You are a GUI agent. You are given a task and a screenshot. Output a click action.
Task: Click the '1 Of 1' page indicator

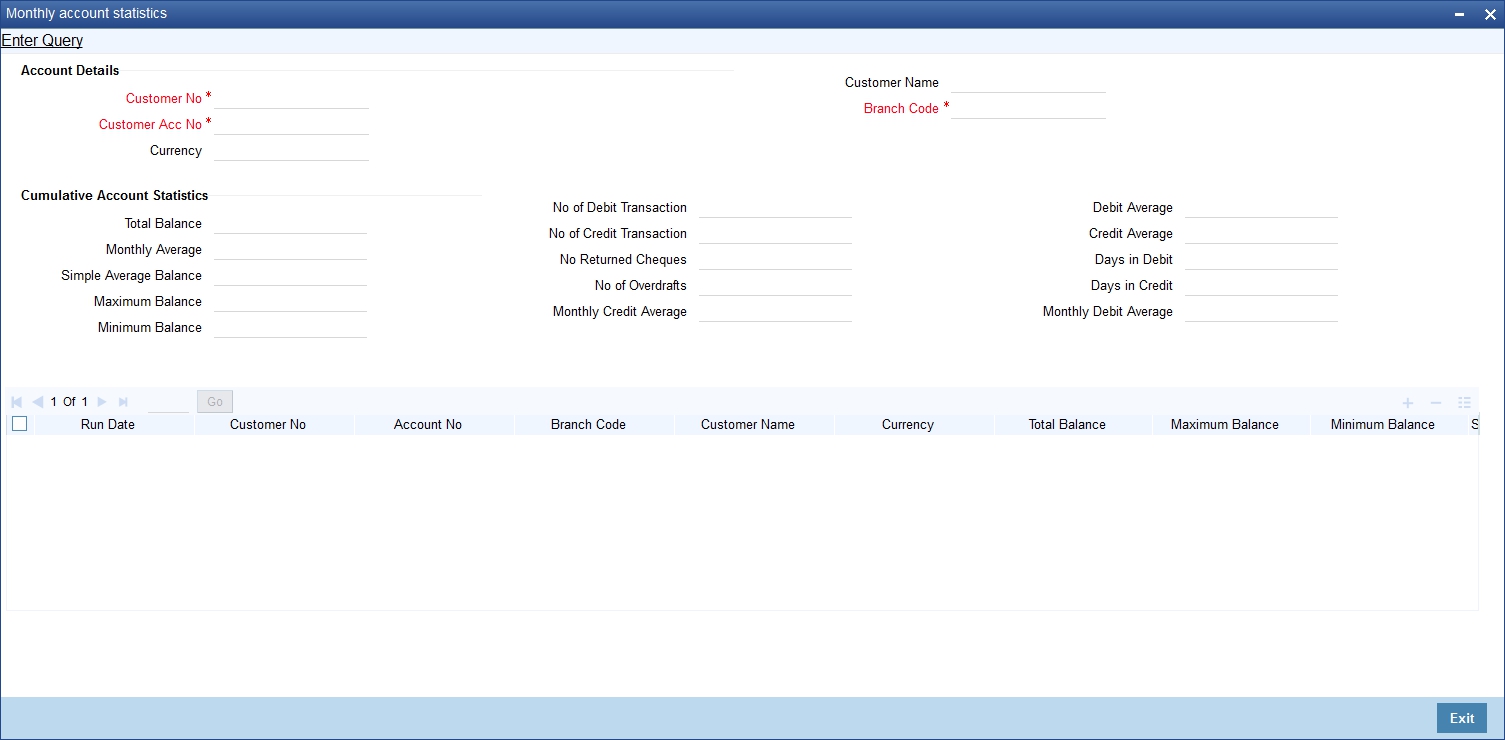(x=69, y=402)
